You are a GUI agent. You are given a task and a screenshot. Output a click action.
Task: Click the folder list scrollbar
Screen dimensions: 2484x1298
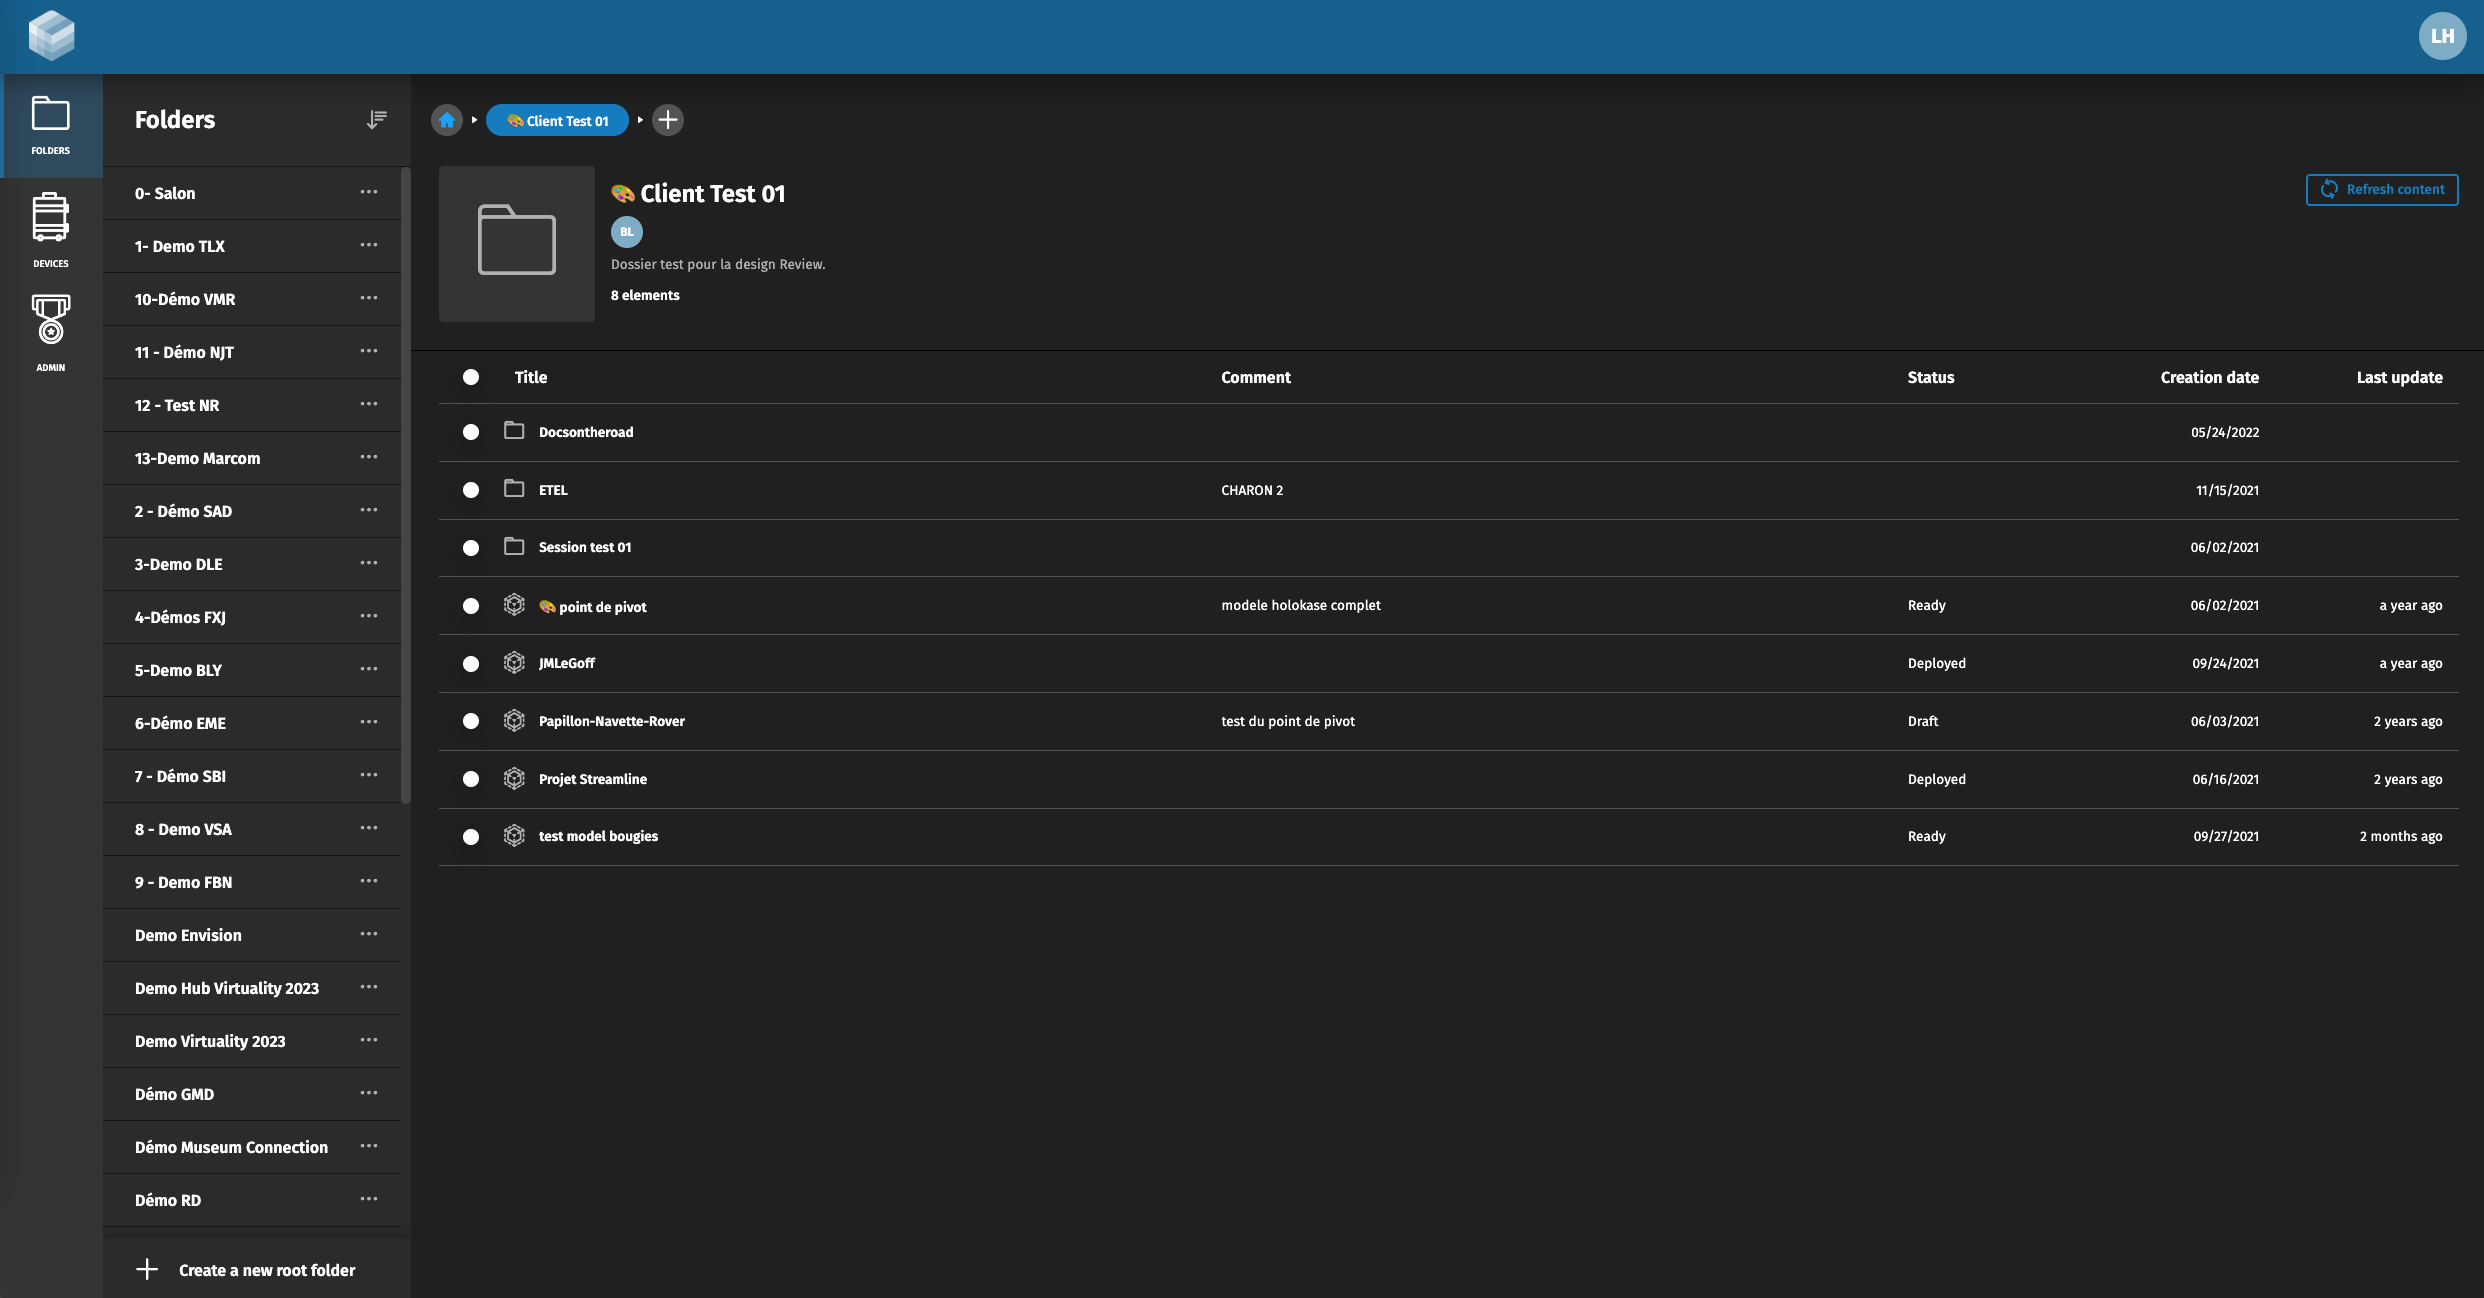tap(405, 486)
